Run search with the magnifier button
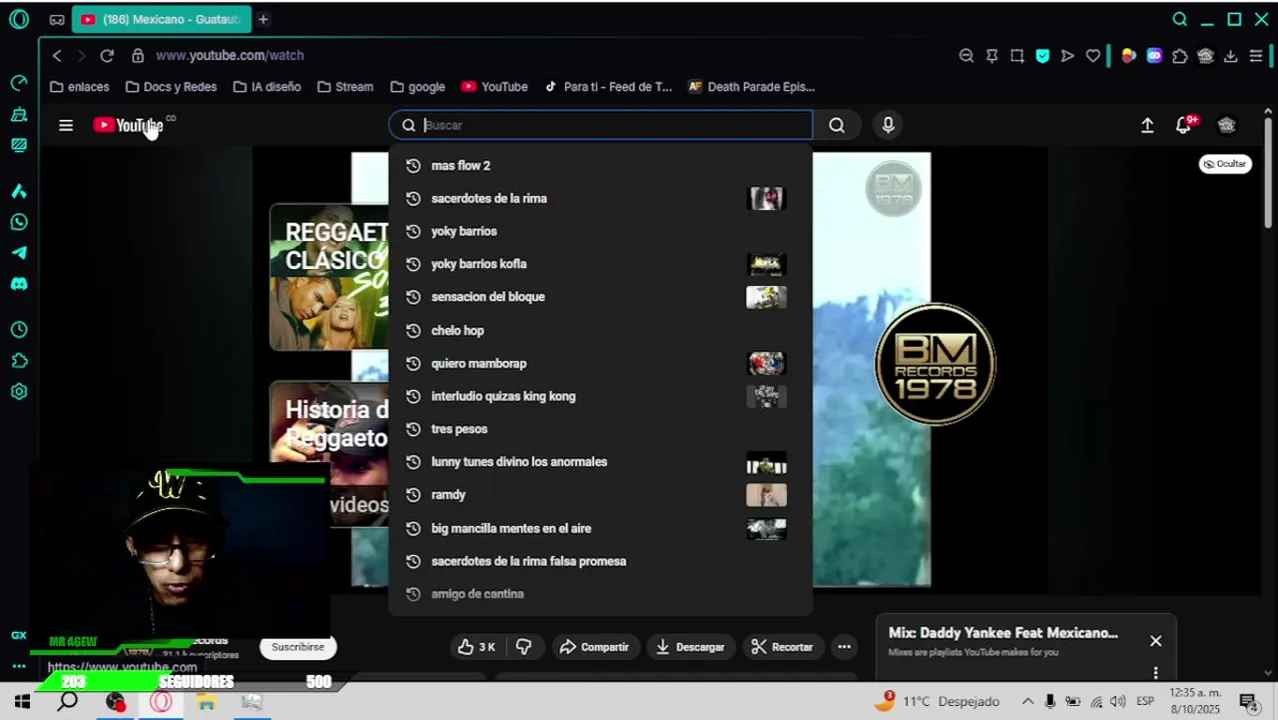This screenshot has width=1278, height=720. tap(837, 125)
